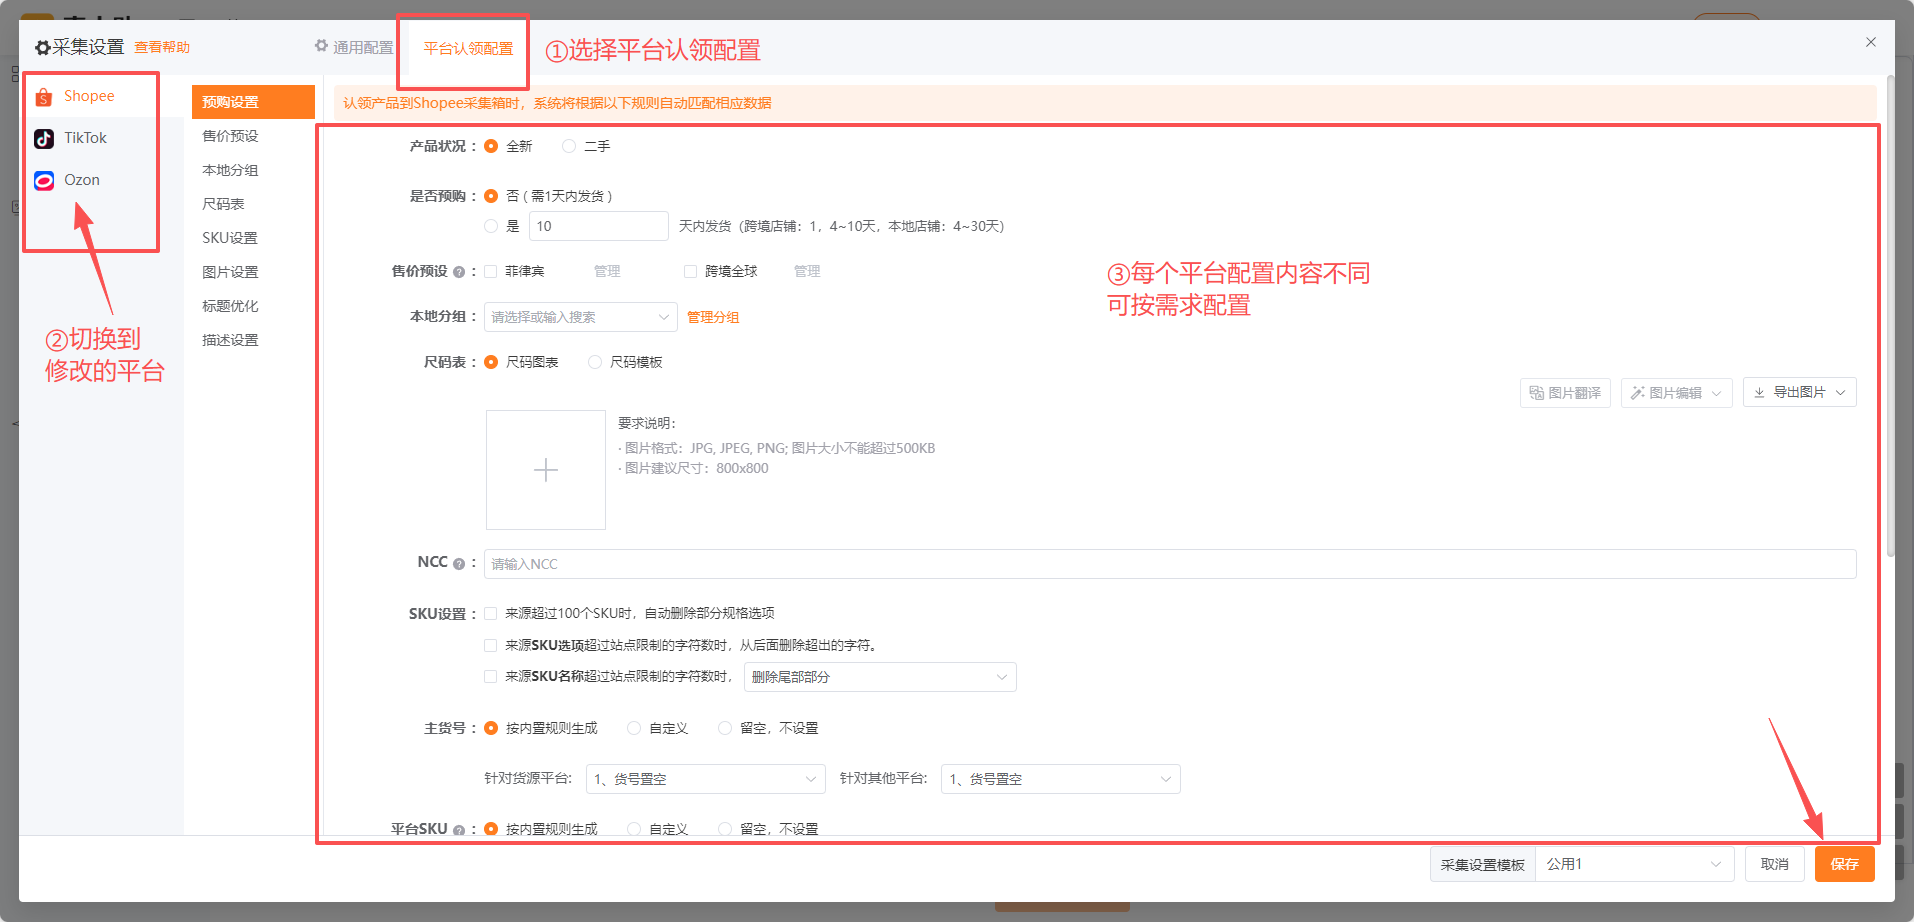Click the TikTok platform icon
Screen dimensions: 1914x922
pos(44,139)
